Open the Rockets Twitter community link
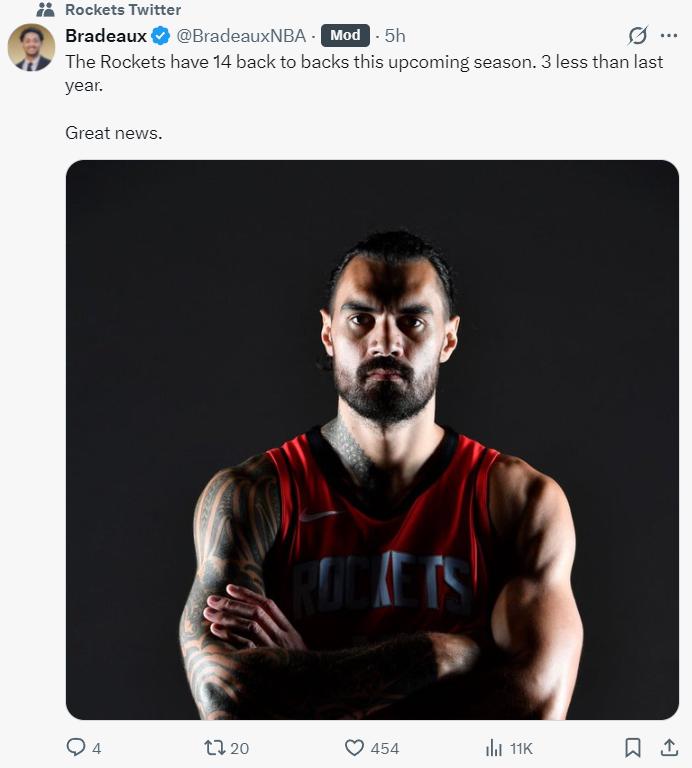 pyautogui.click(x=123, y=10)
